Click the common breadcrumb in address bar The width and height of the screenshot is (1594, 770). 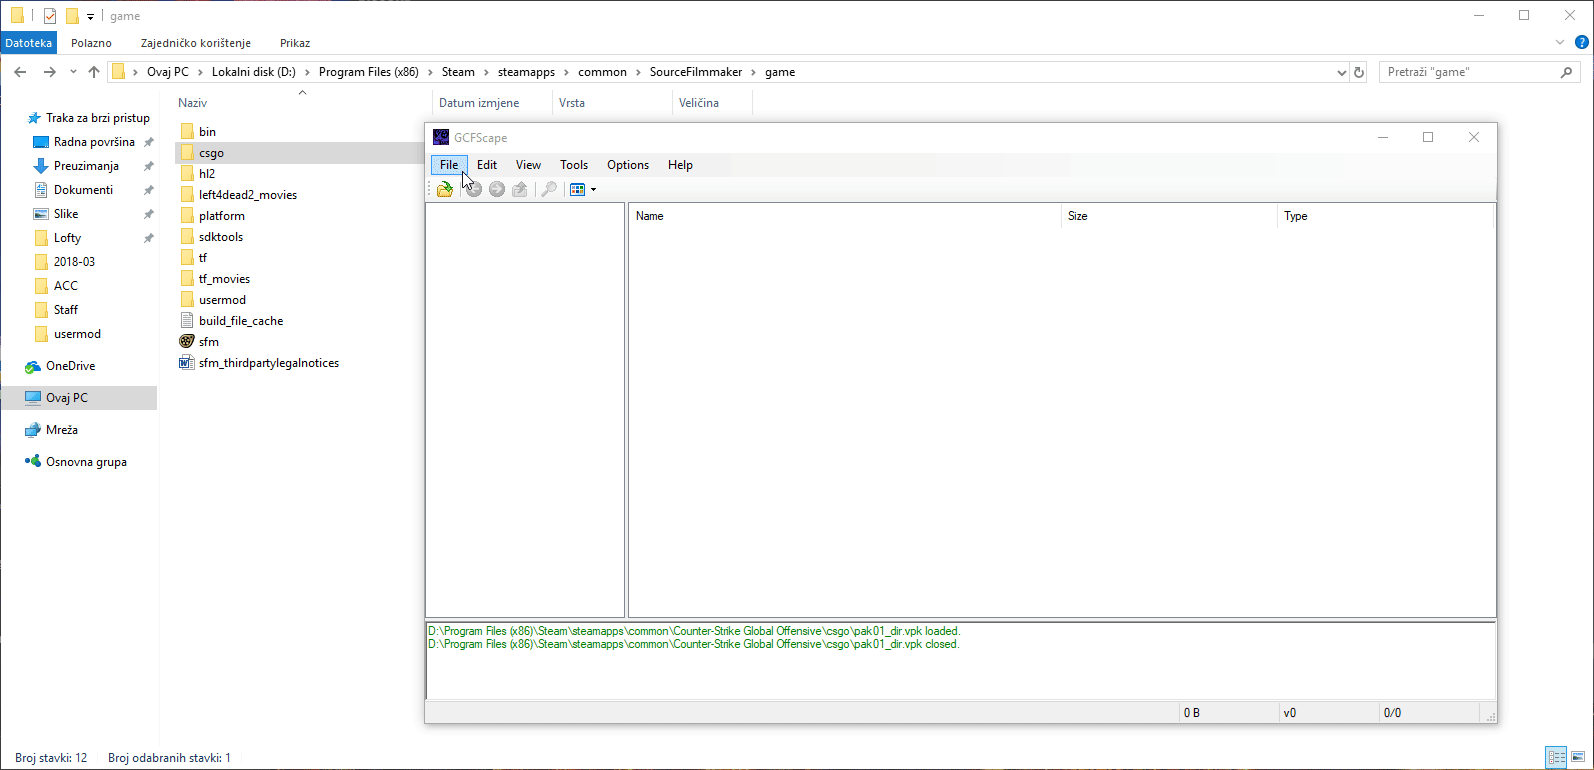tap(602, 72)
